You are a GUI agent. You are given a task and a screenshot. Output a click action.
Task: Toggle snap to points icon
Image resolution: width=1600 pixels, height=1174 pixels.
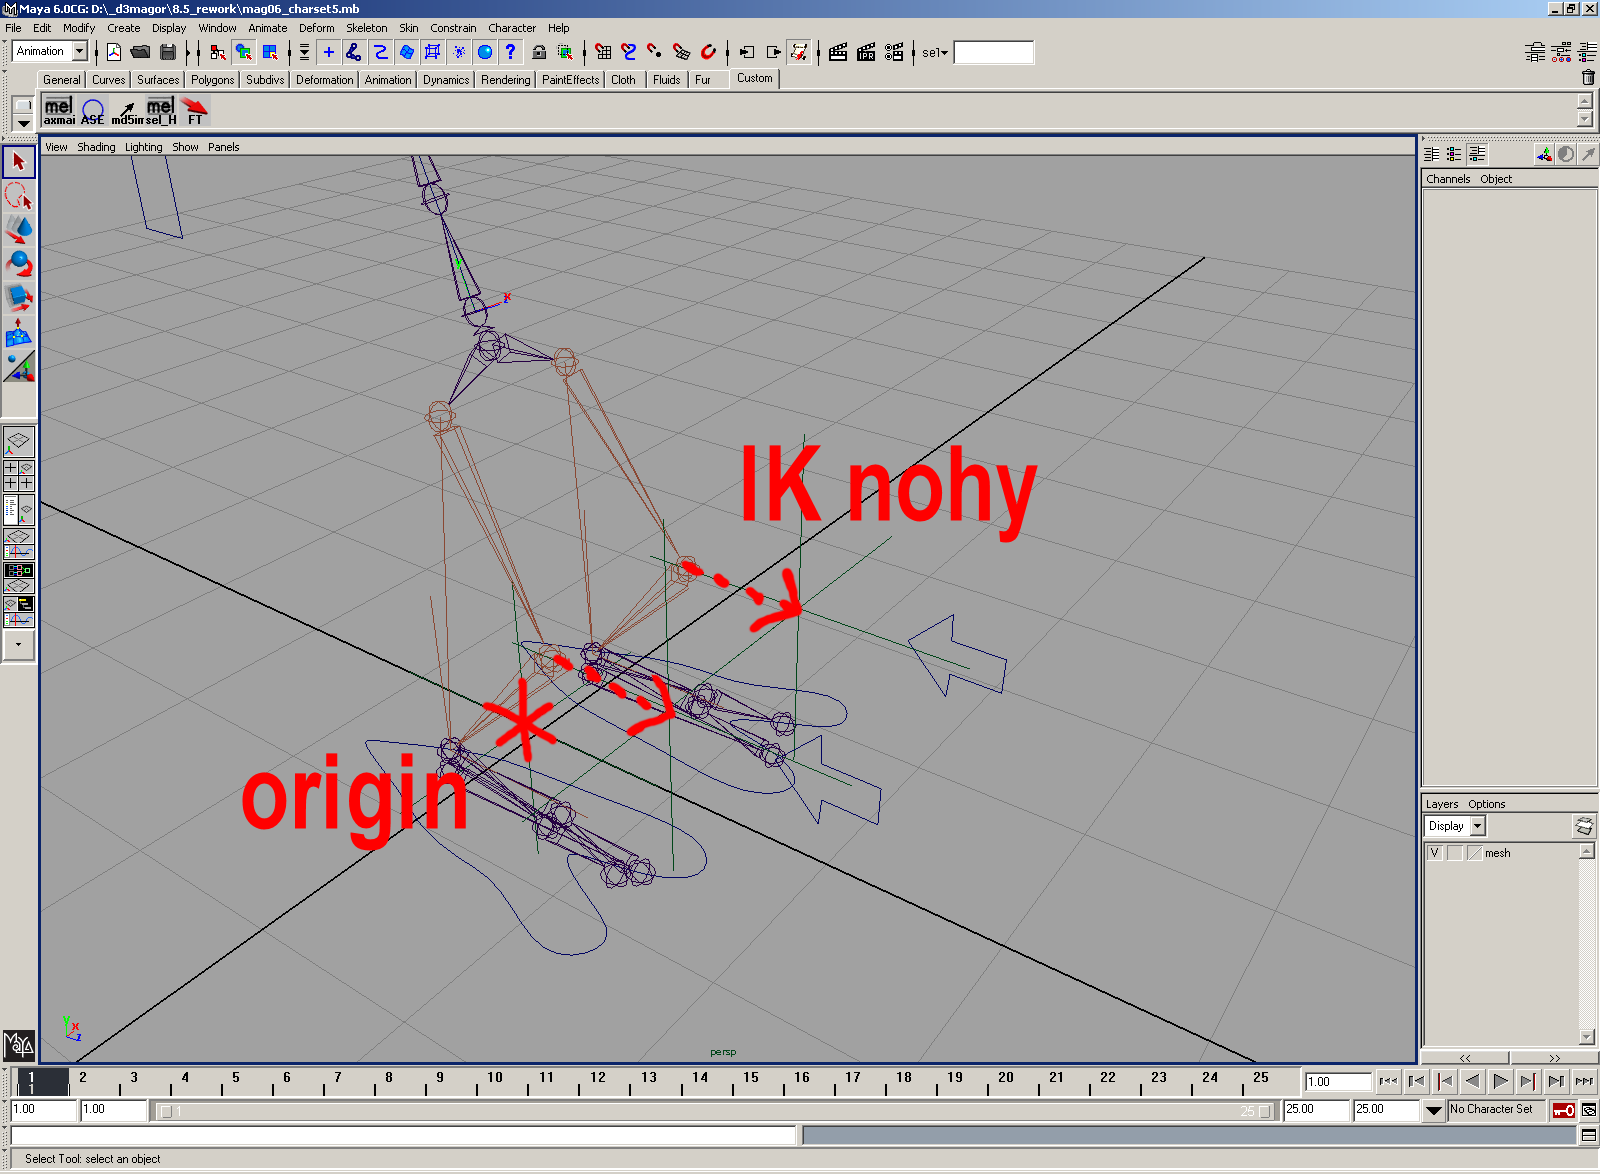655,52
